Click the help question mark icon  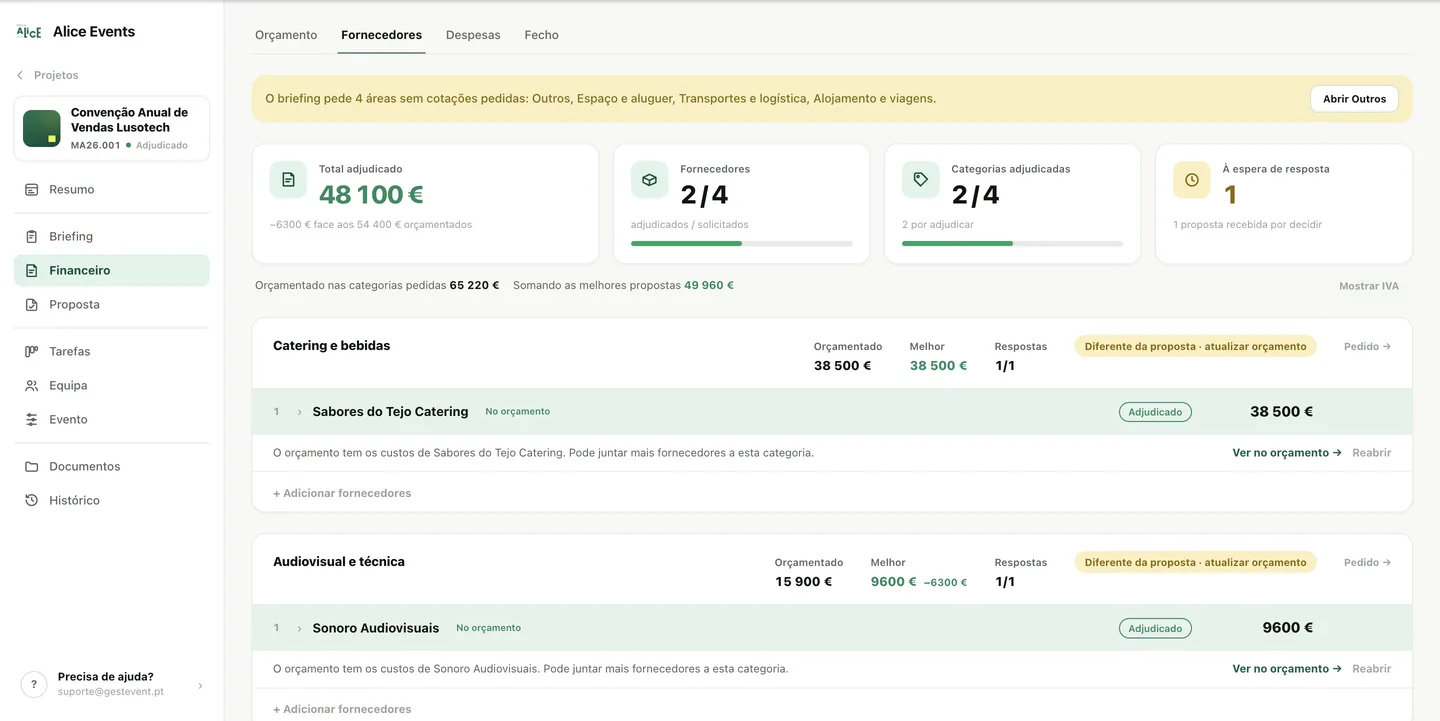34,684
